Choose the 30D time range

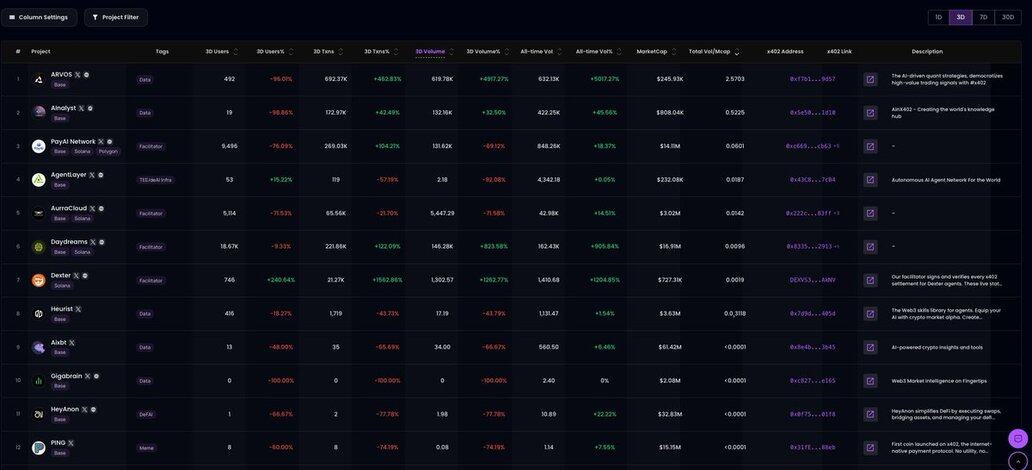point(1008,17)
